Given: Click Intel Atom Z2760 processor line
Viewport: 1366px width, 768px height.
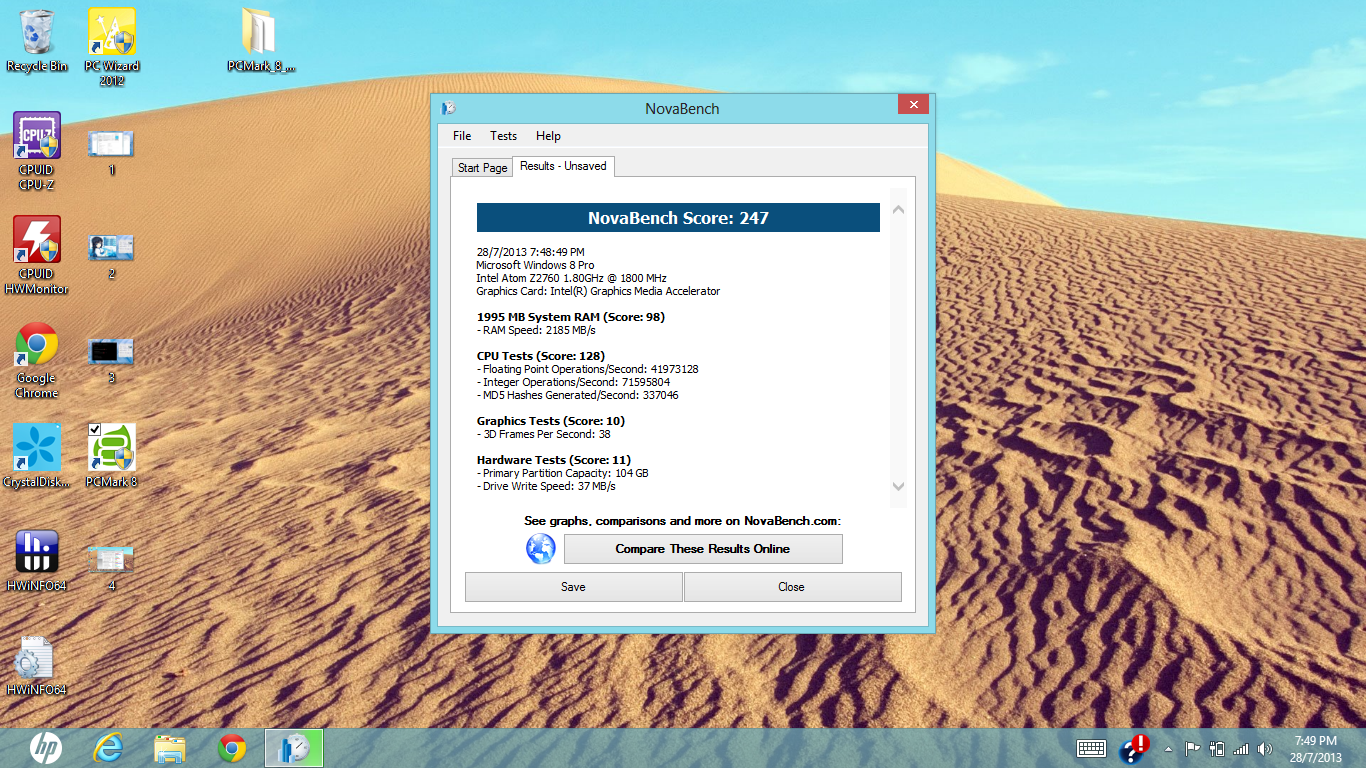Looking at the screenshot, I should tap(572, 278).
